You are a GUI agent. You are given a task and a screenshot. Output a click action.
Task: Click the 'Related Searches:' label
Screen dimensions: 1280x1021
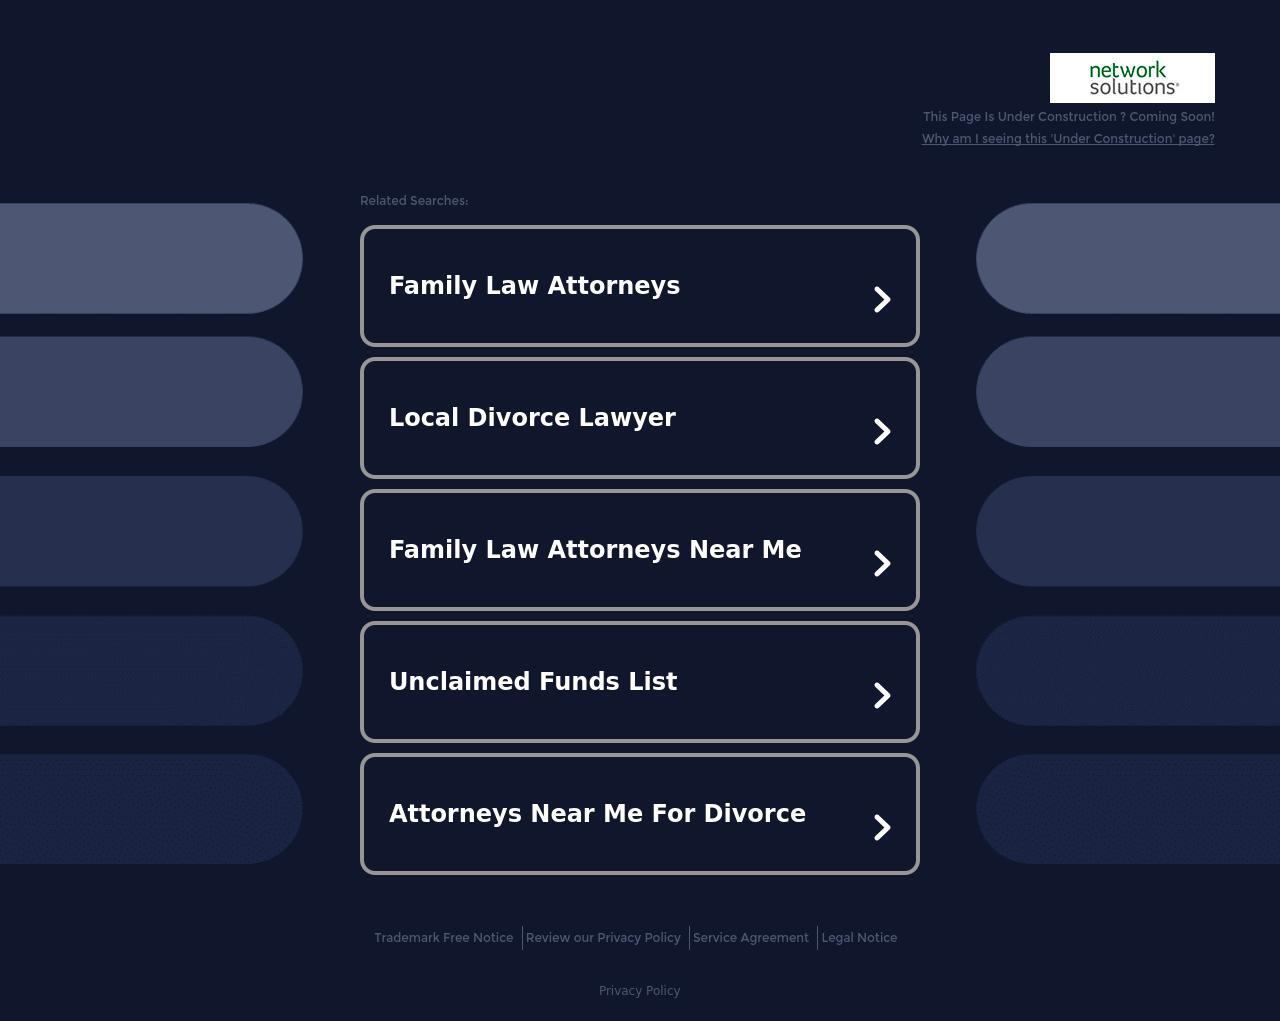point(414,201)
